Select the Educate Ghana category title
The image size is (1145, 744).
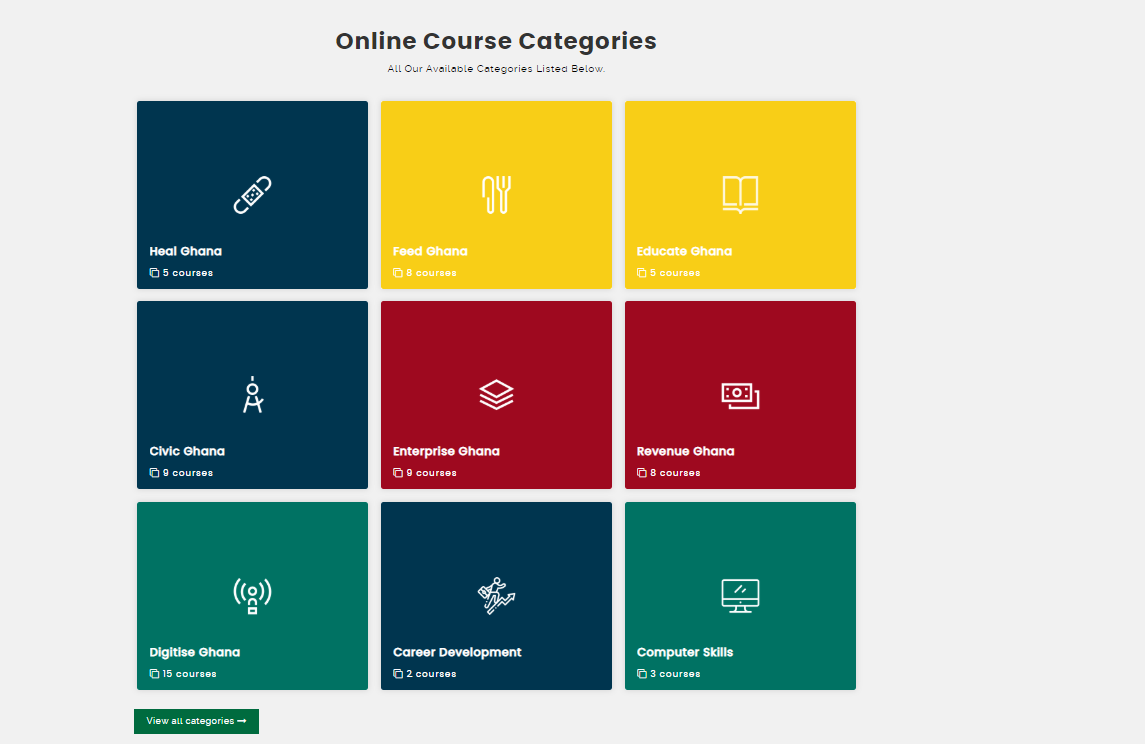pos(684,251)
